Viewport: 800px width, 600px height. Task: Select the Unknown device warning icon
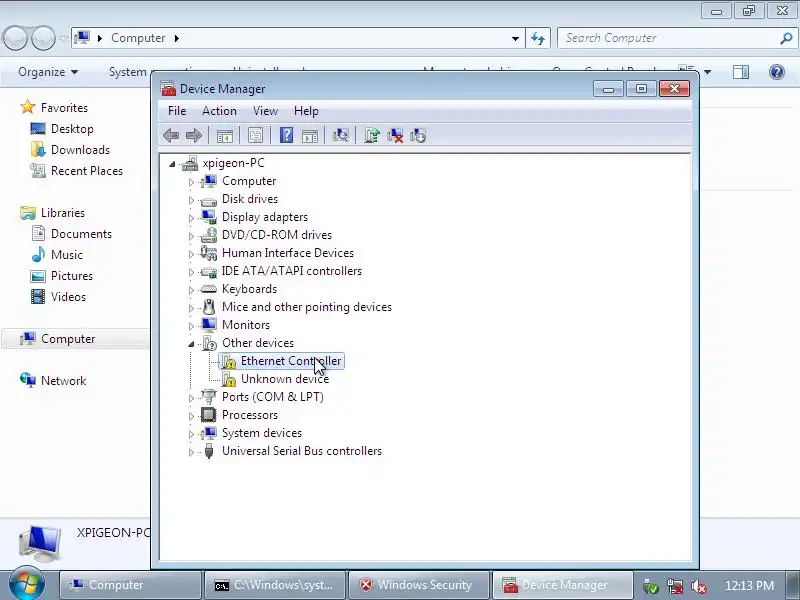[x=229, y=379]
